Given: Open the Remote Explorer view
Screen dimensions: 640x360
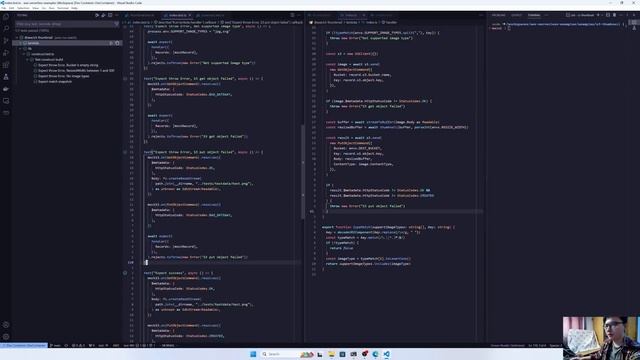Looking at the screenshot, I should pyautogui.click(x=6, y=100).
